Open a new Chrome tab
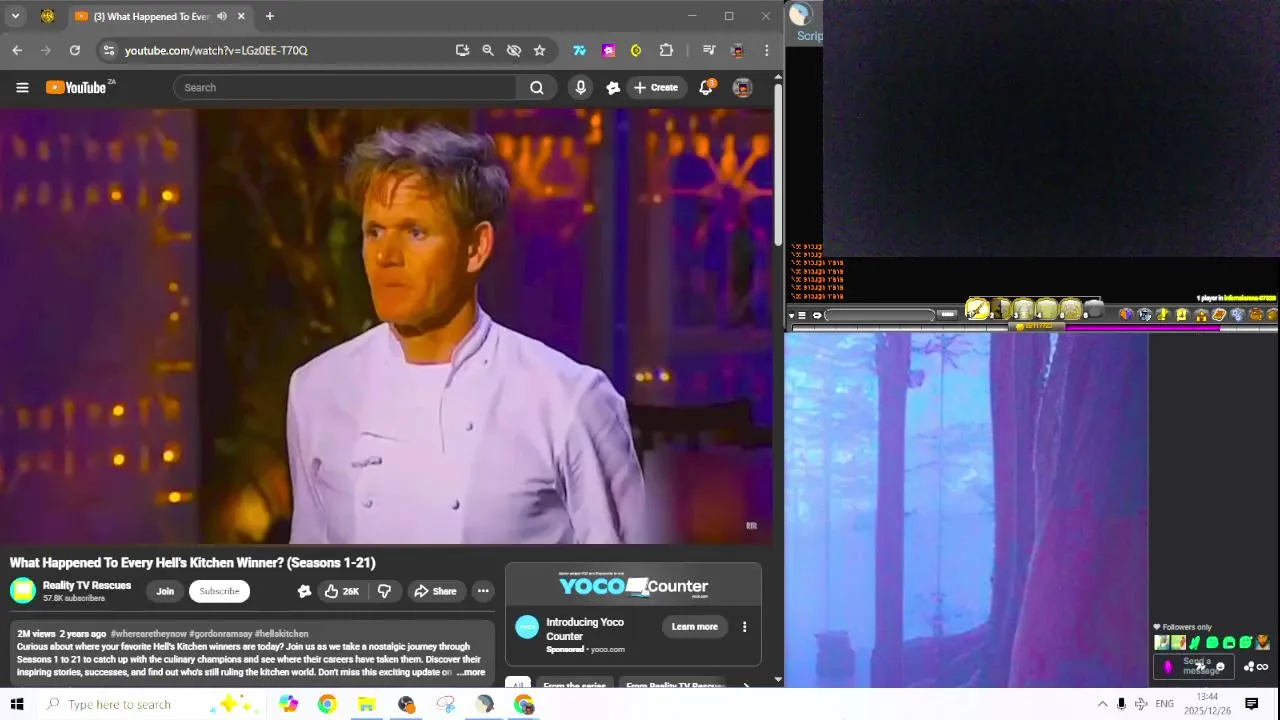1280x720 pixels. (269, 16)
